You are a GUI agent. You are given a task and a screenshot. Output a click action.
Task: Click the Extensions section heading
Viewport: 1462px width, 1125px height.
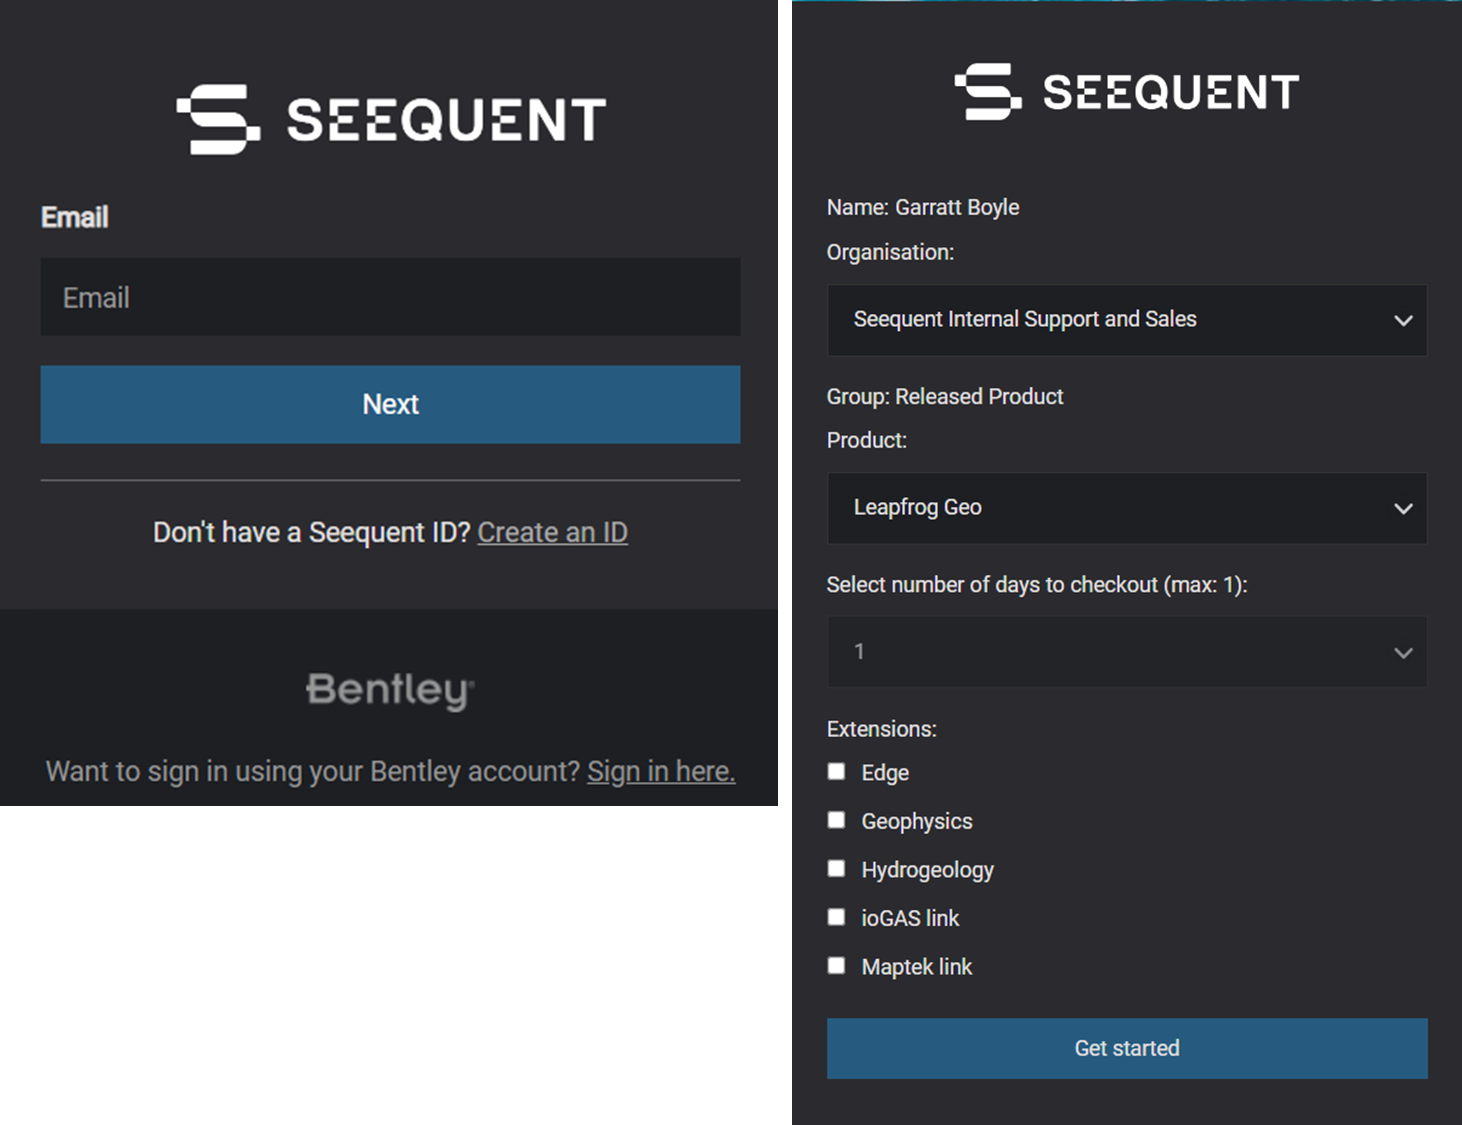pos(881,729)
